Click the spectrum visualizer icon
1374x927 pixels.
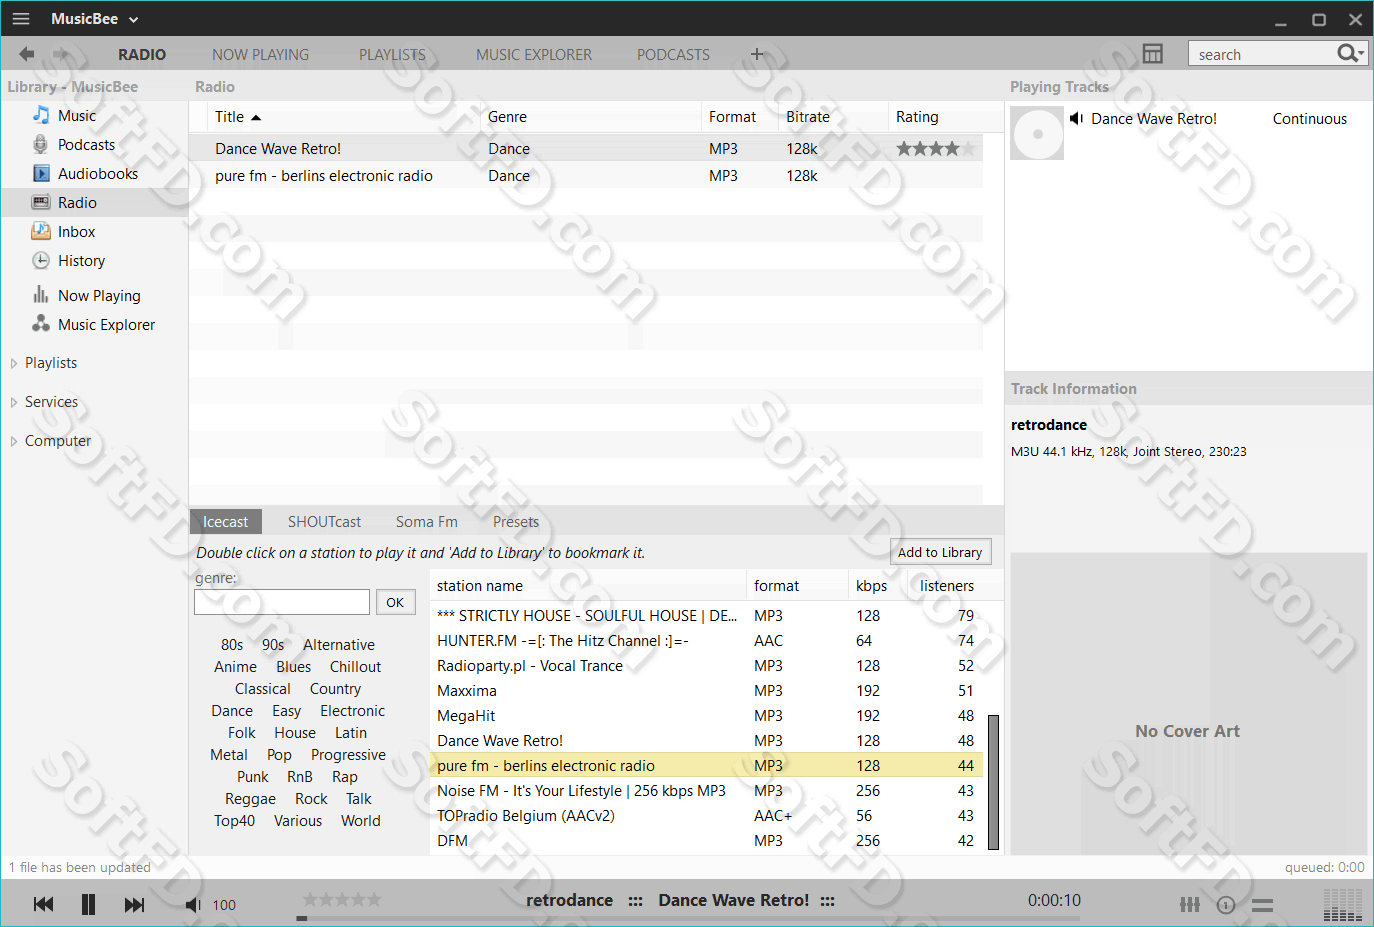[1343, 905]
